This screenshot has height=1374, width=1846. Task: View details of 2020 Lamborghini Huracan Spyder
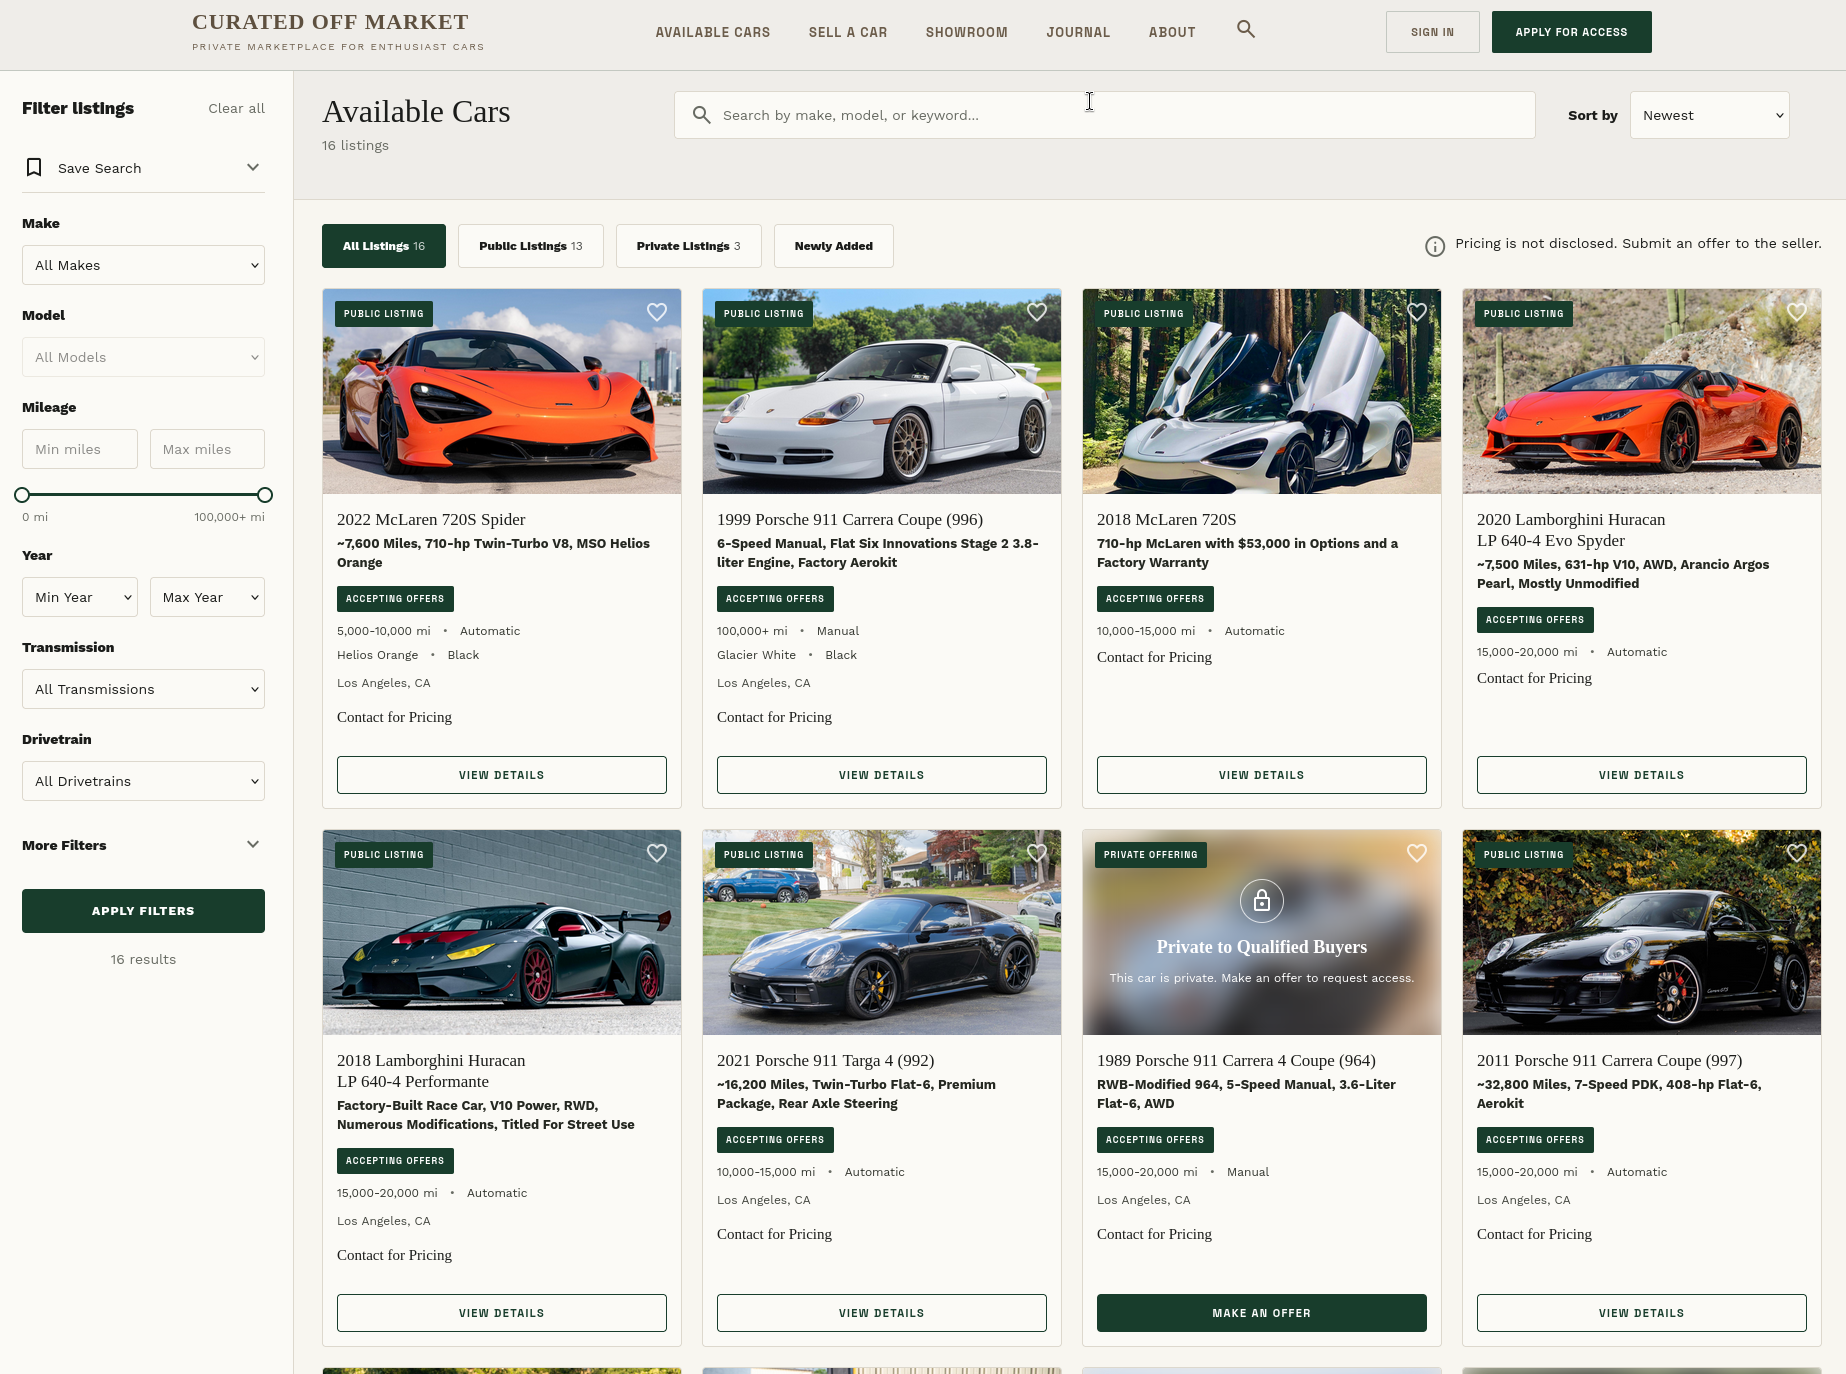point(1642,775)
